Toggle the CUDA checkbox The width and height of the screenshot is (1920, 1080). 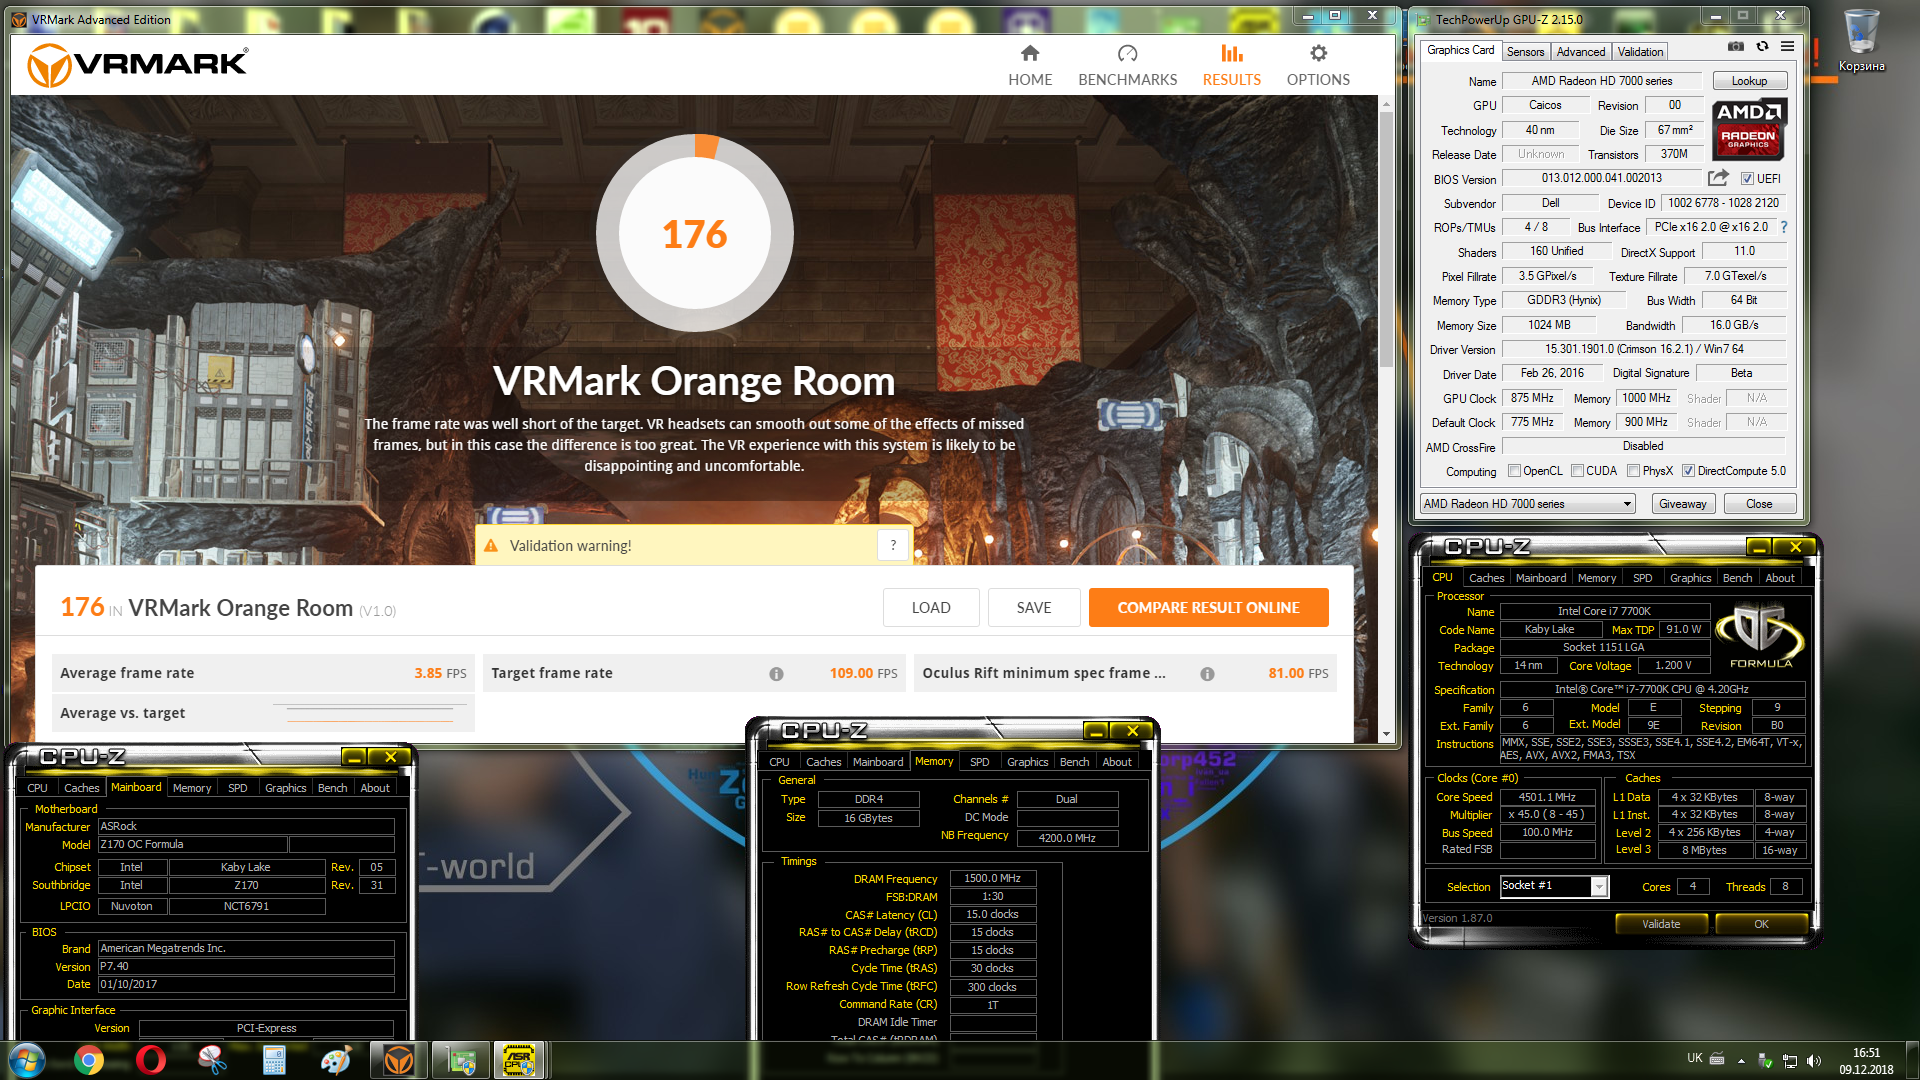tap(1577, 471)
